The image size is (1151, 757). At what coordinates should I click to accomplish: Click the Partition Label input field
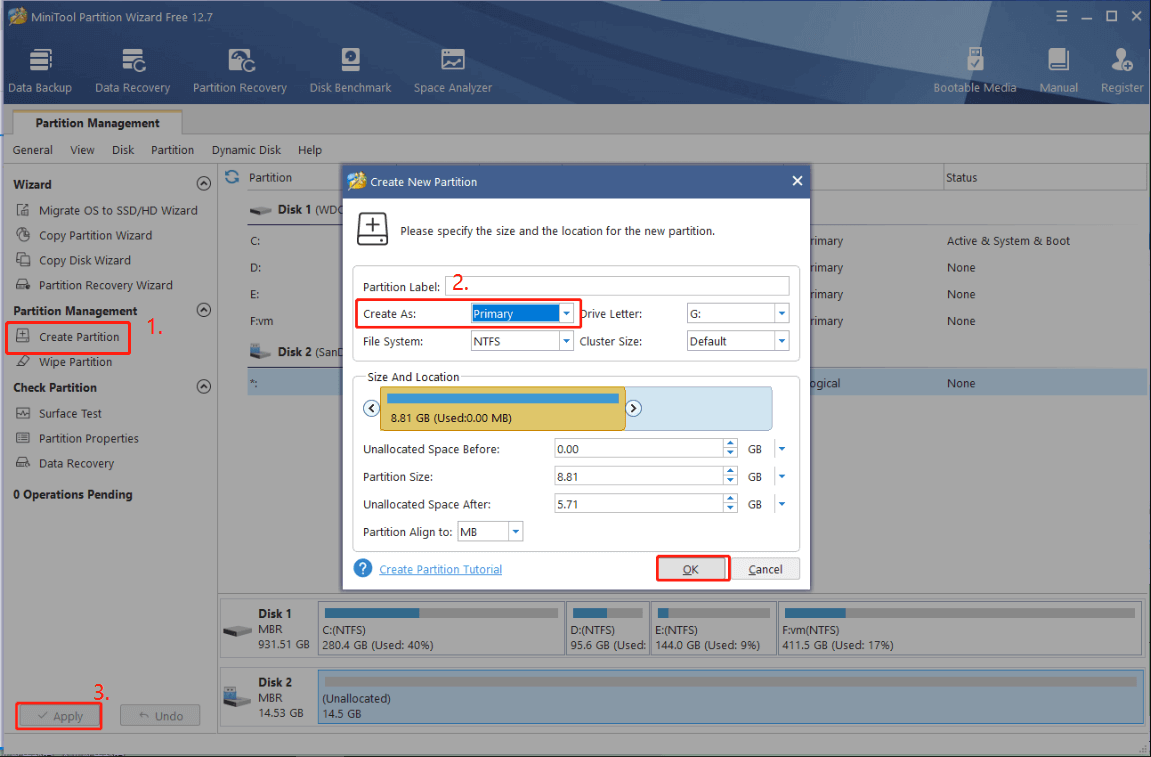pos(617,286)
